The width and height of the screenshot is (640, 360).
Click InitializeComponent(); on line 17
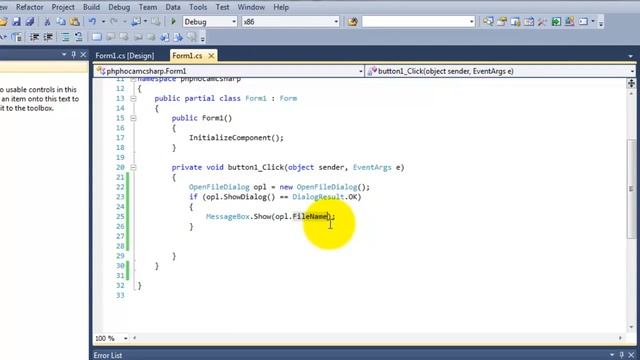tap(236, 138)
